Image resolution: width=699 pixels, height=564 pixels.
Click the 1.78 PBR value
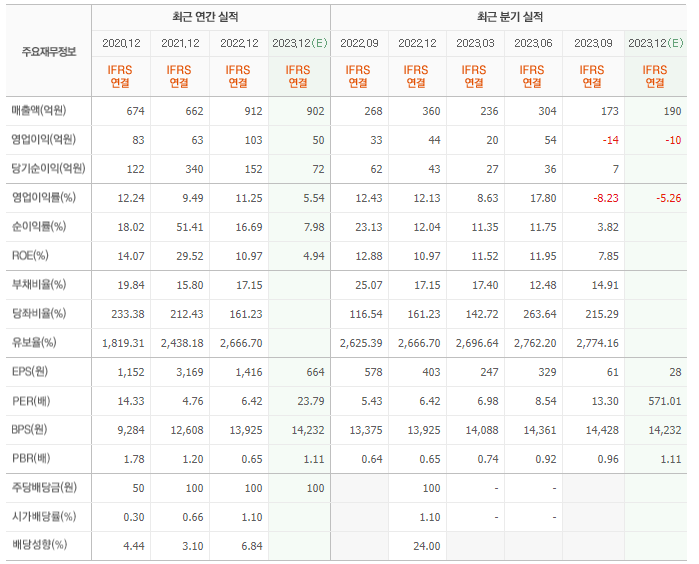[x=134, y=459]
